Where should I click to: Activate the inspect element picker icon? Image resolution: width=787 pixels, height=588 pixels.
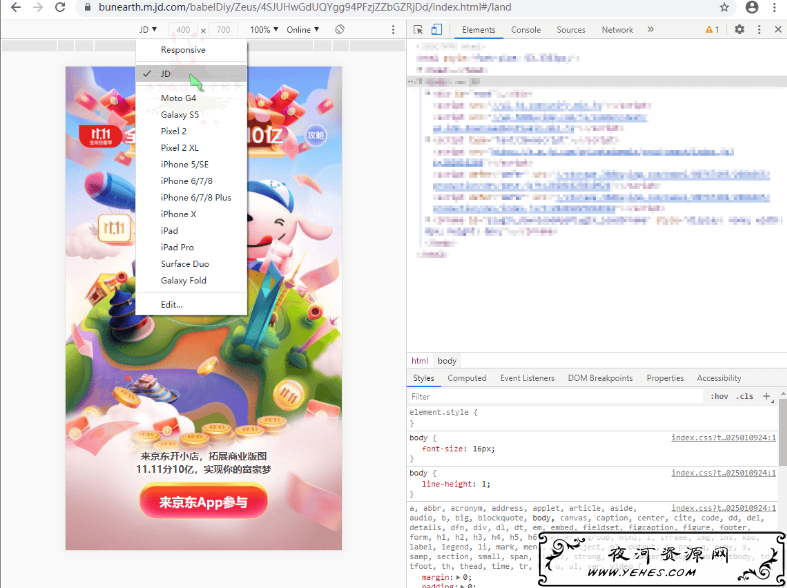click(418, 30)
